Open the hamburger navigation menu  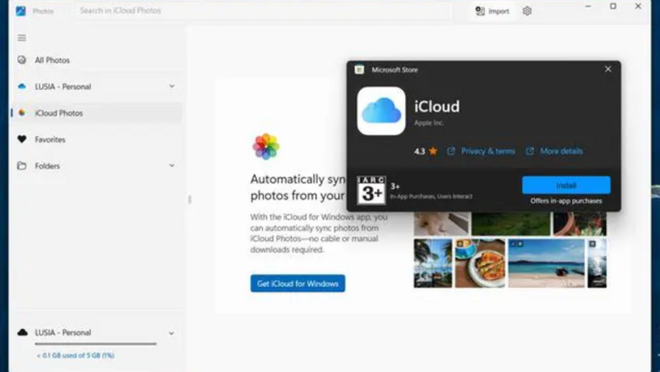click(x=22, y=38)
